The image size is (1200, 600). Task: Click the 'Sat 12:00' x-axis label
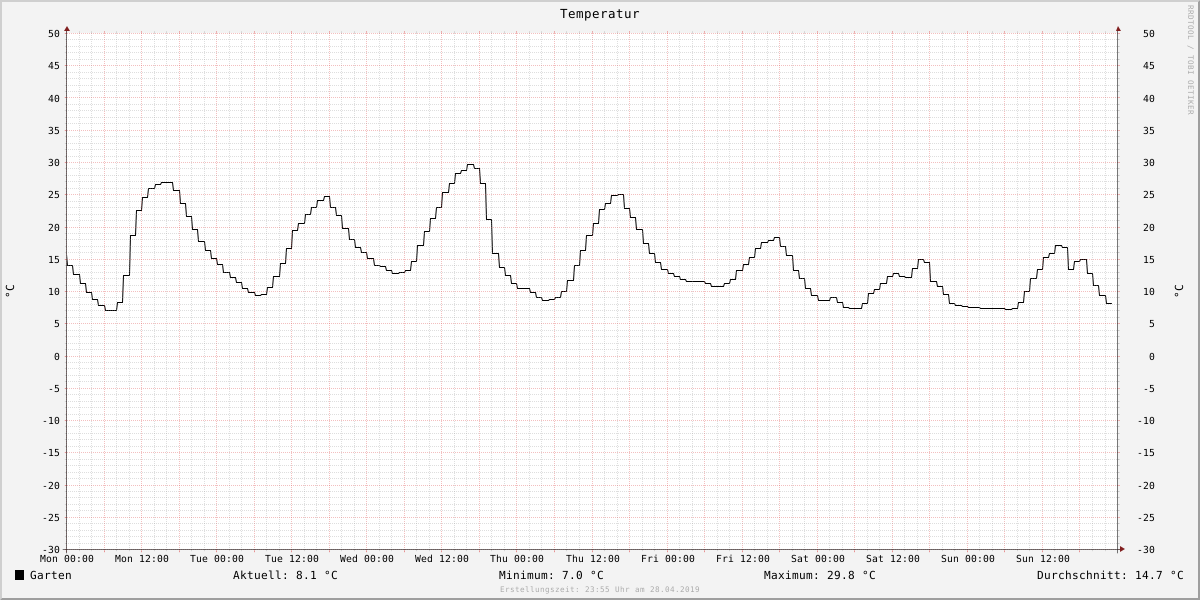point(893,559)
